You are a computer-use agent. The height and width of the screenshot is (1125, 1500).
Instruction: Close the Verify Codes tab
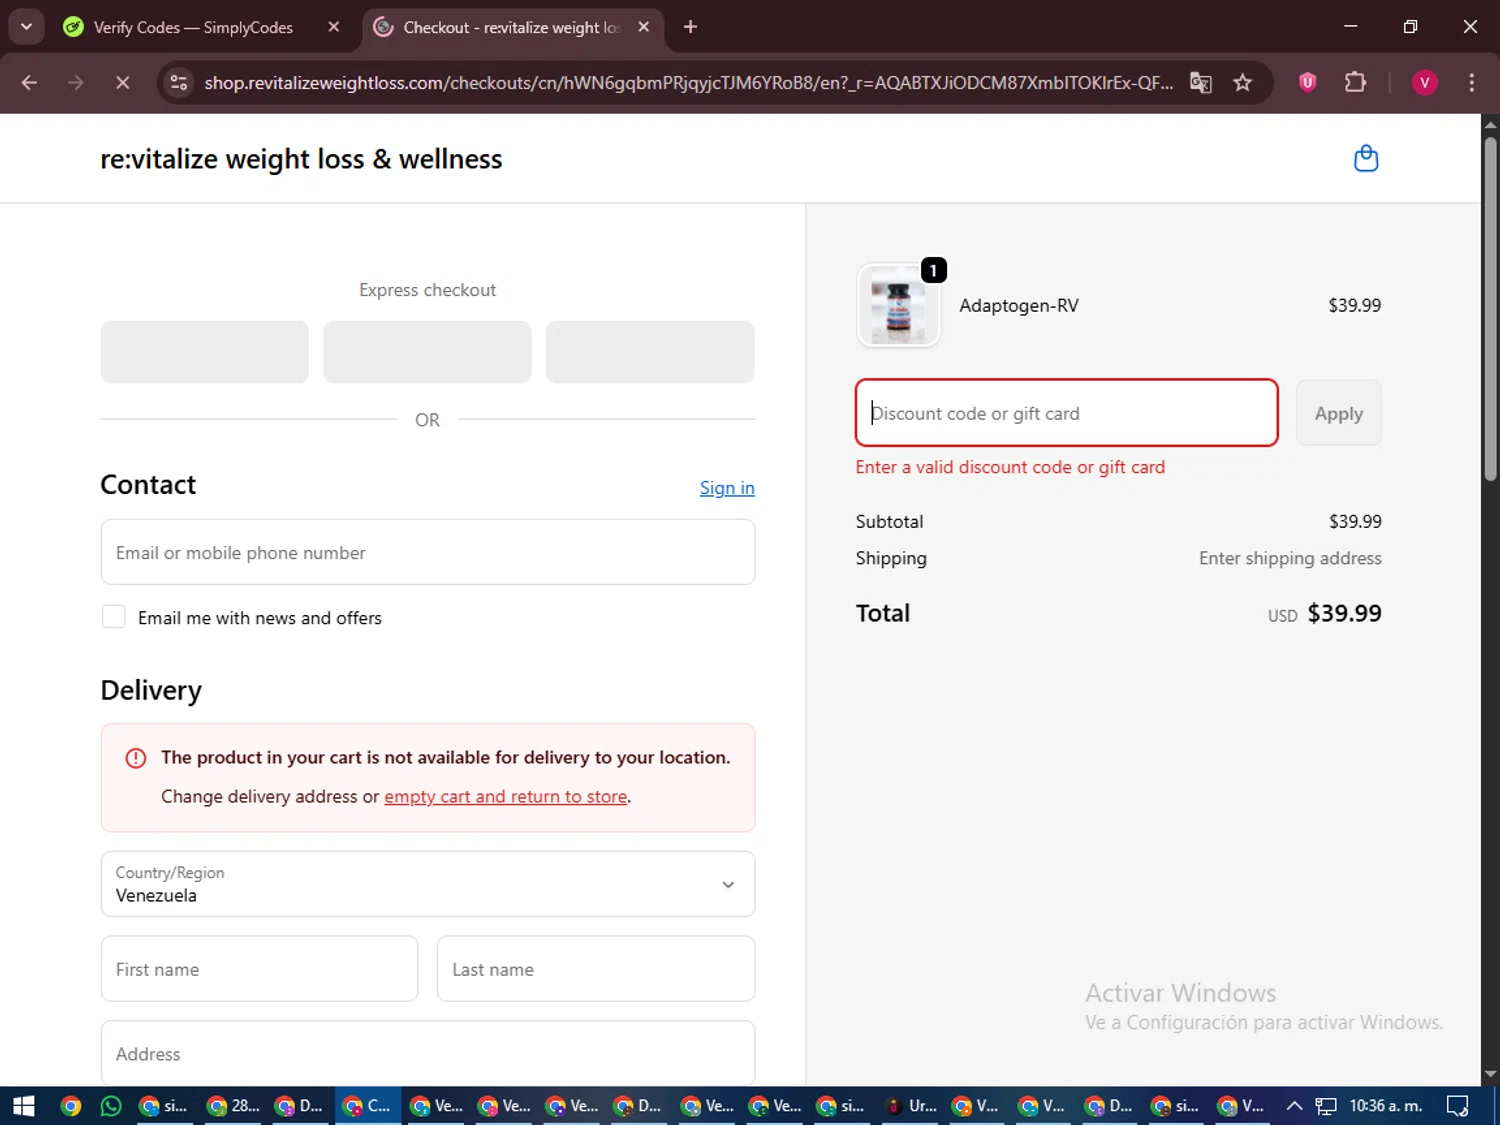point(334,27)
